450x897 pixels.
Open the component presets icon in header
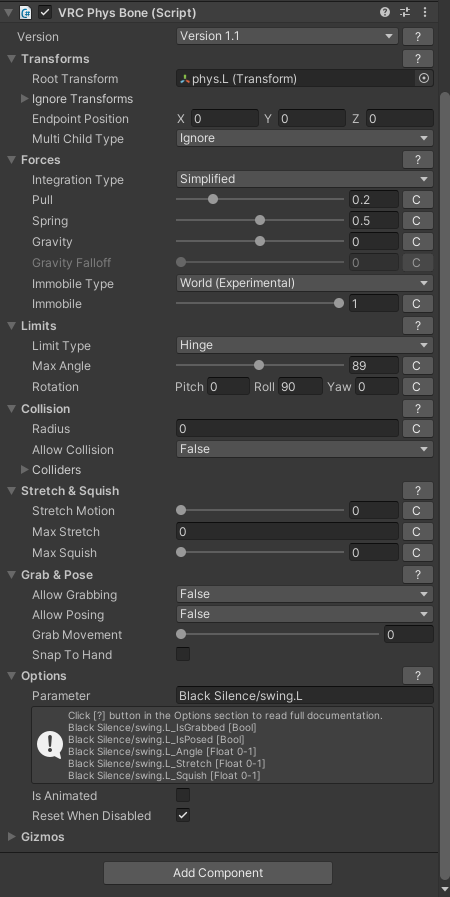[x=405, y=12]
